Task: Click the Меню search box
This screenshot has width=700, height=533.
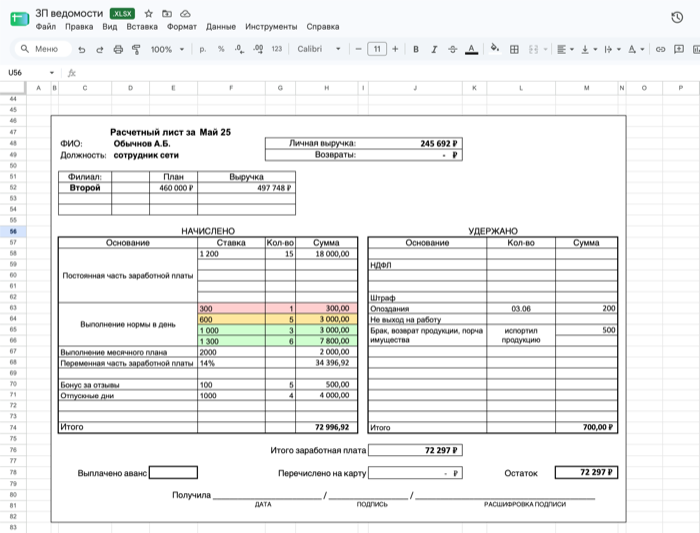Action: (43, 49)
